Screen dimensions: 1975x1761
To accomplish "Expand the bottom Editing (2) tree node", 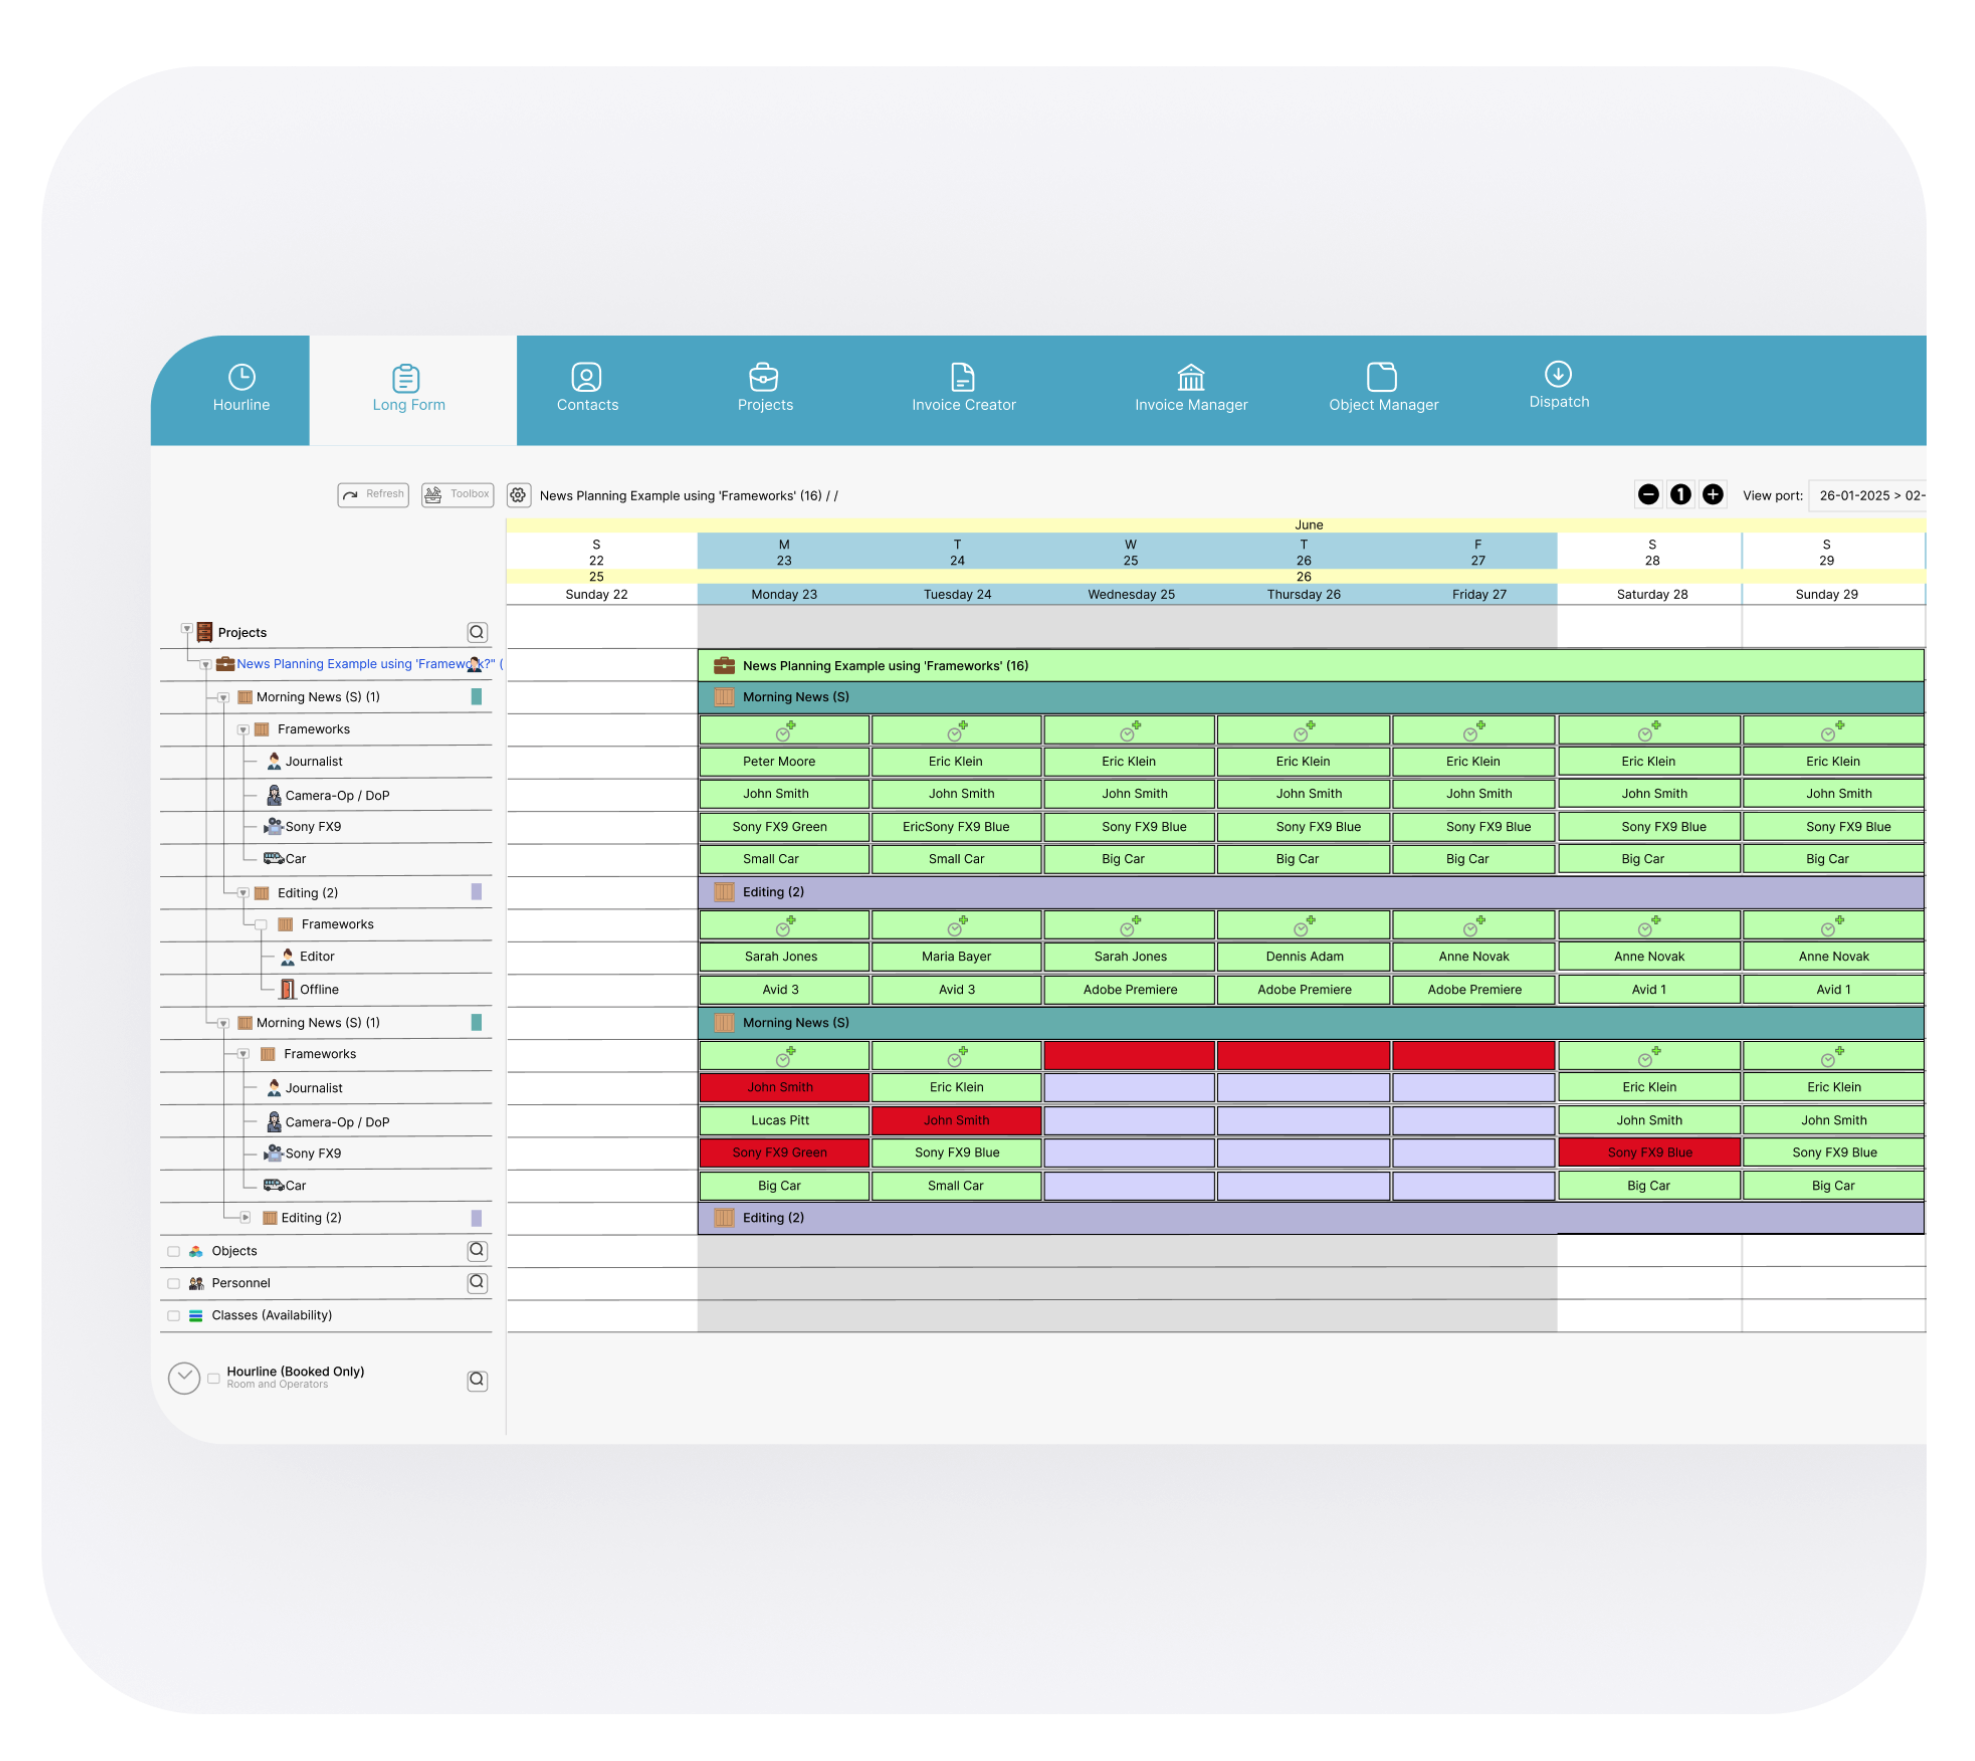I will coord(245,1218).
